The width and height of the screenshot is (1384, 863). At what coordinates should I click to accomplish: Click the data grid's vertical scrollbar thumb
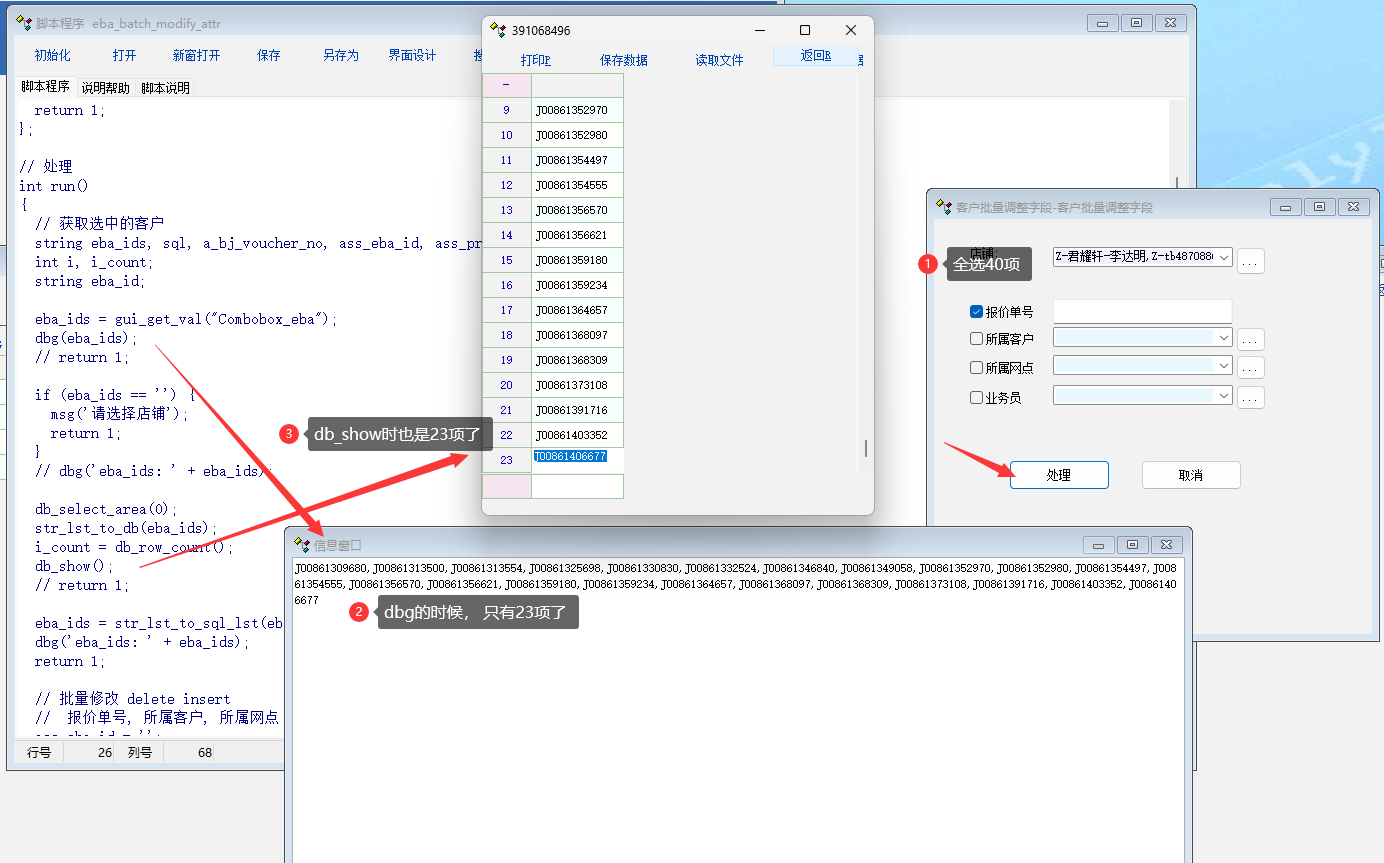pos(866,448)
